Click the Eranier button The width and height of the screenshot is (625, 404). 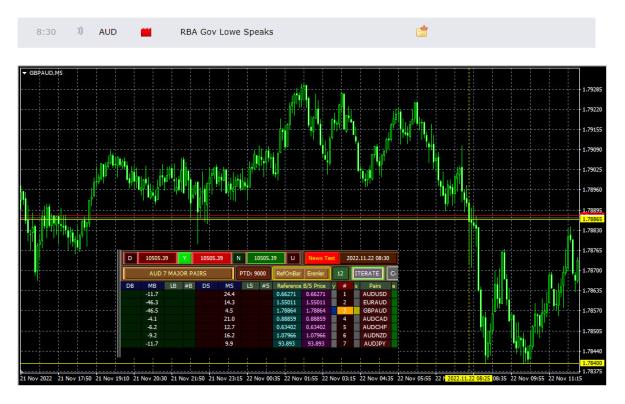(x=316, y=274)
